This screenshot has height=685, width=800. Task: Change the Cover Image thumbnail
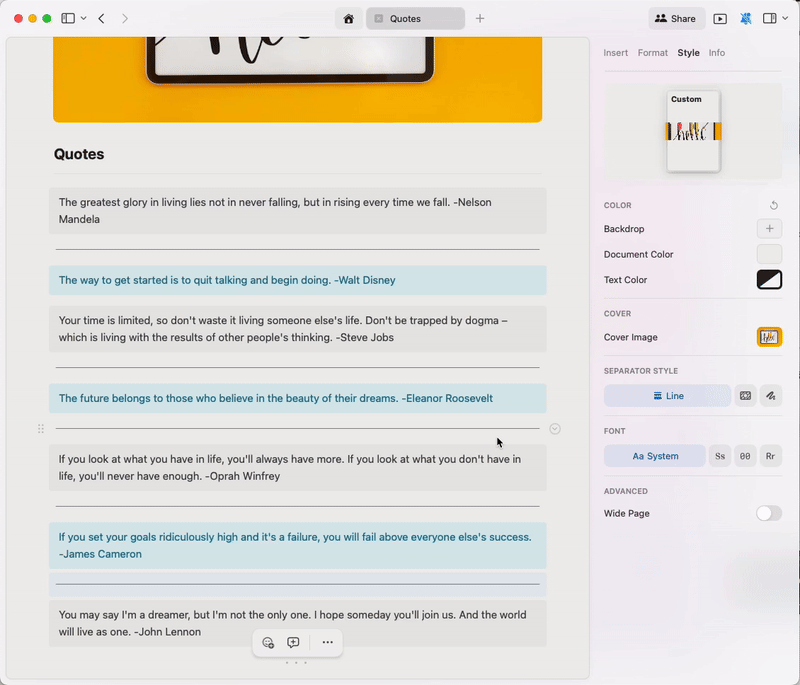769,337
